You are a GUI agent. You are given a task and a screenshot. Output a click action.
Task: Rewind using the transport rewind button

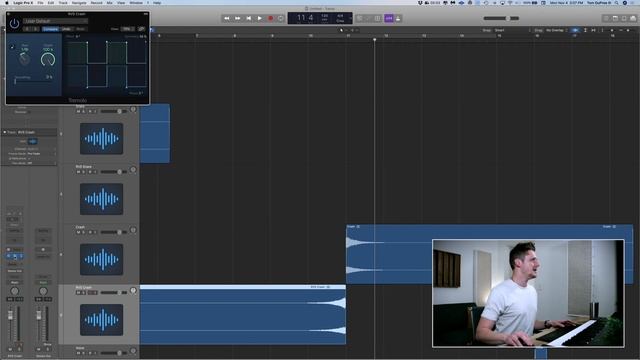click(x=227, y=18)
